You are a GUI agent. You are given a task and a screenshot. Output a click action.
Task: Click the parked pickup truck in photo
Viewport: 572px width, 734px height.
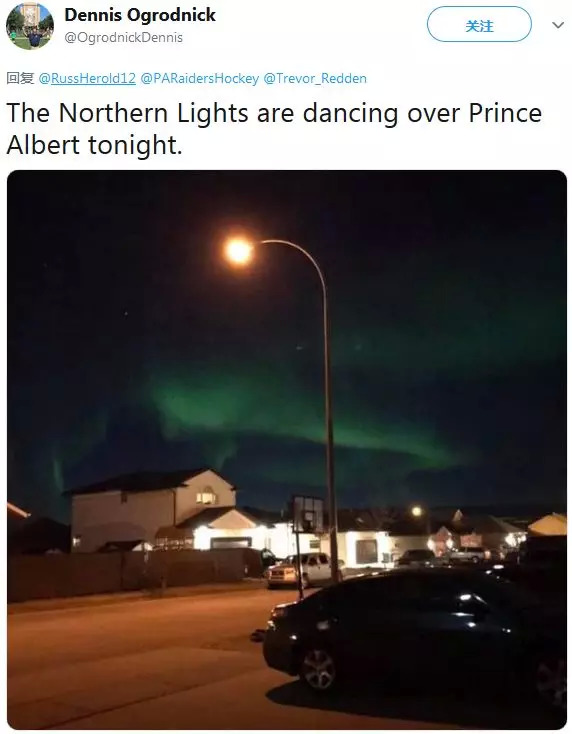click(300, 569)
